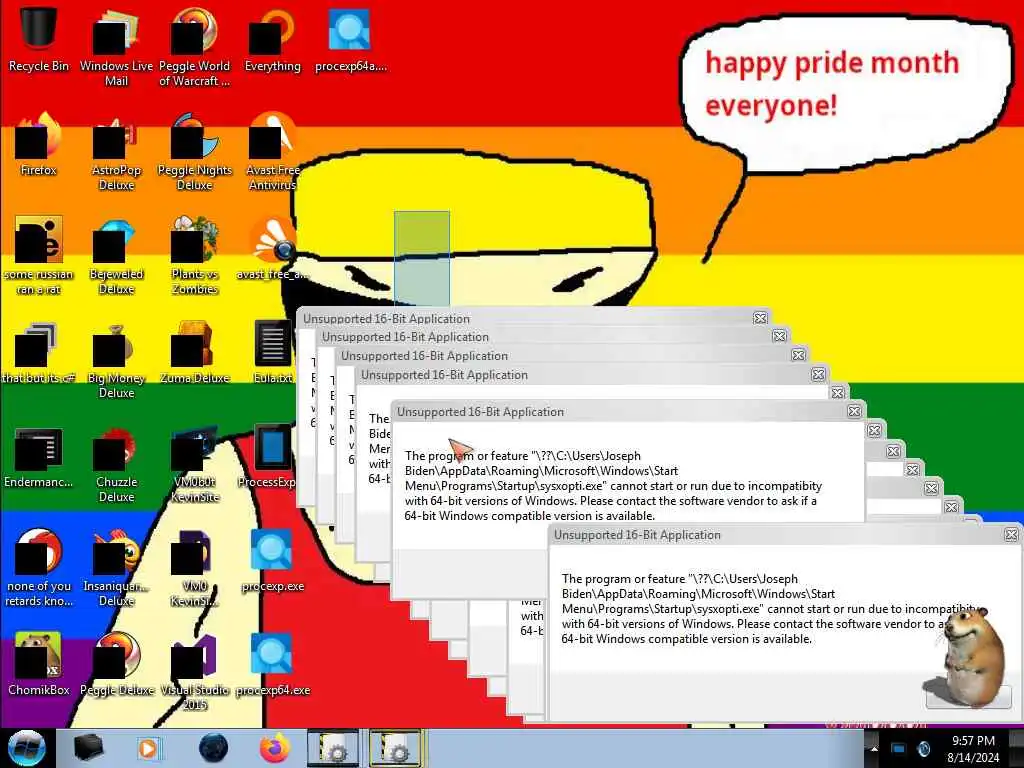Open the Bejeweled Deluxe shortcut

(116, 255)
